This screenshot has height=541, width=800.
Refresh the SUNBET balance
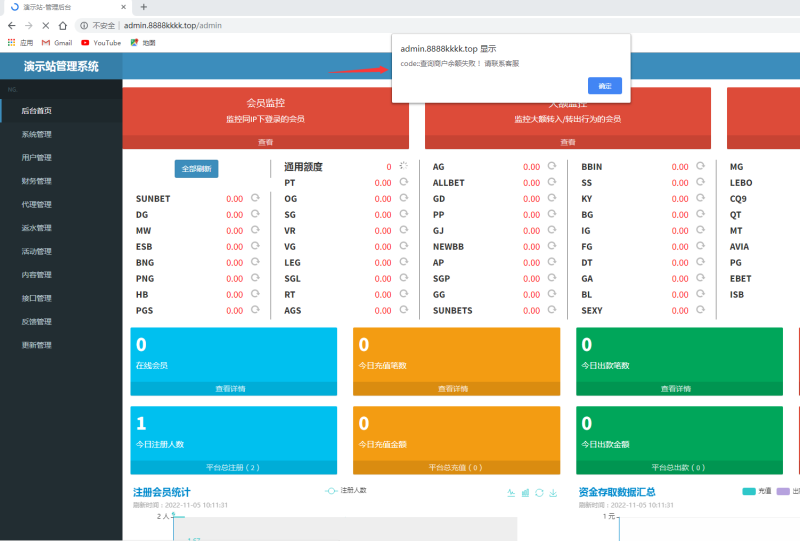[x=255, y=198]
